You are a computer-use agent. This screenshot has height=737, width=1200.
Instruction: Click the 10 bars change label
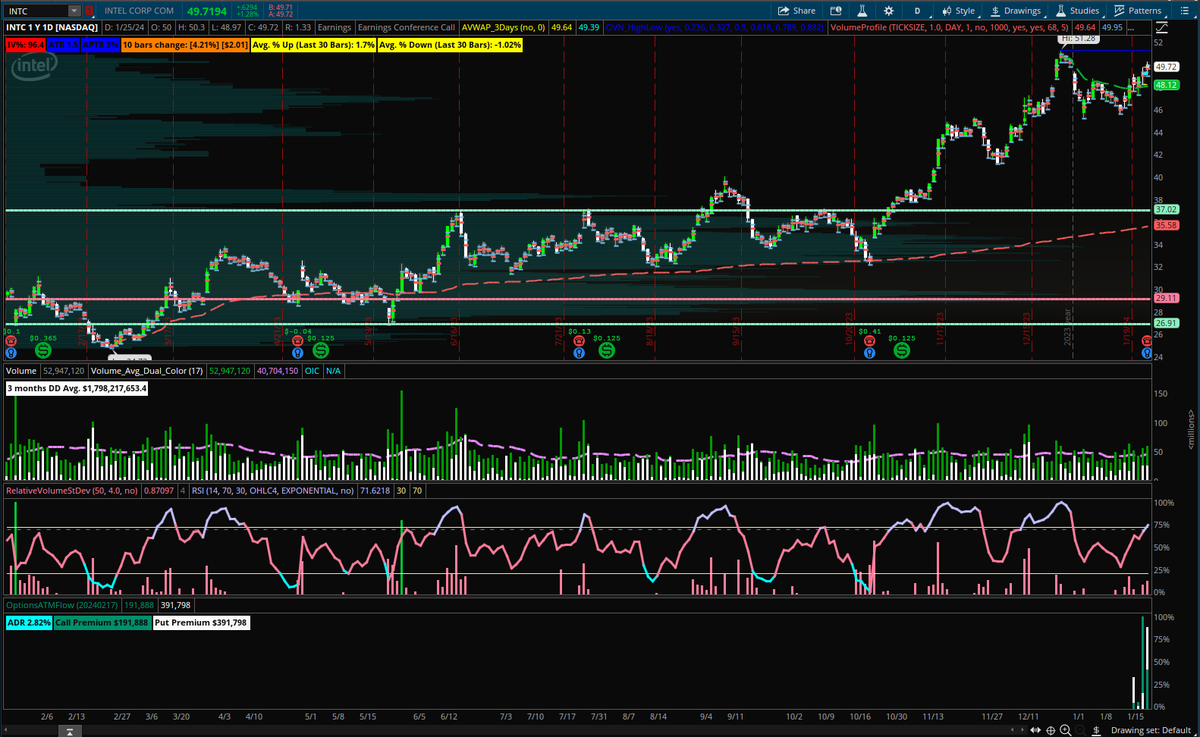click(186, 45)
